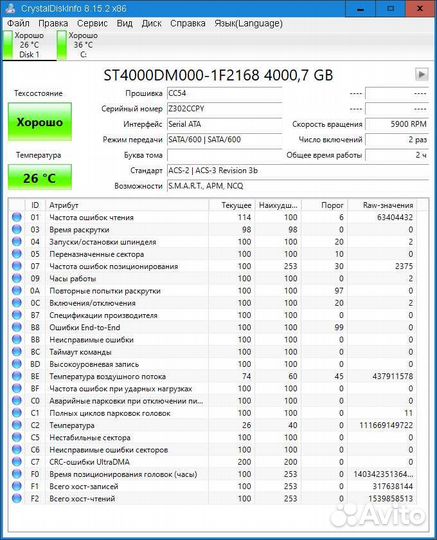Click status icon of row C5 Нестабильные сектора
This screenshot has height=540, width=437.
pos(17,437)
